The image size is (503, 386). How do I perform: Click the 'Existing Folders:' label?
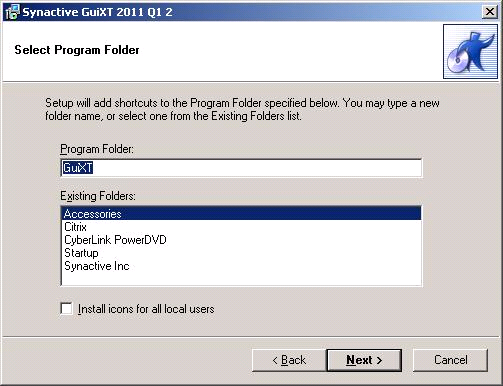point(98,196)
